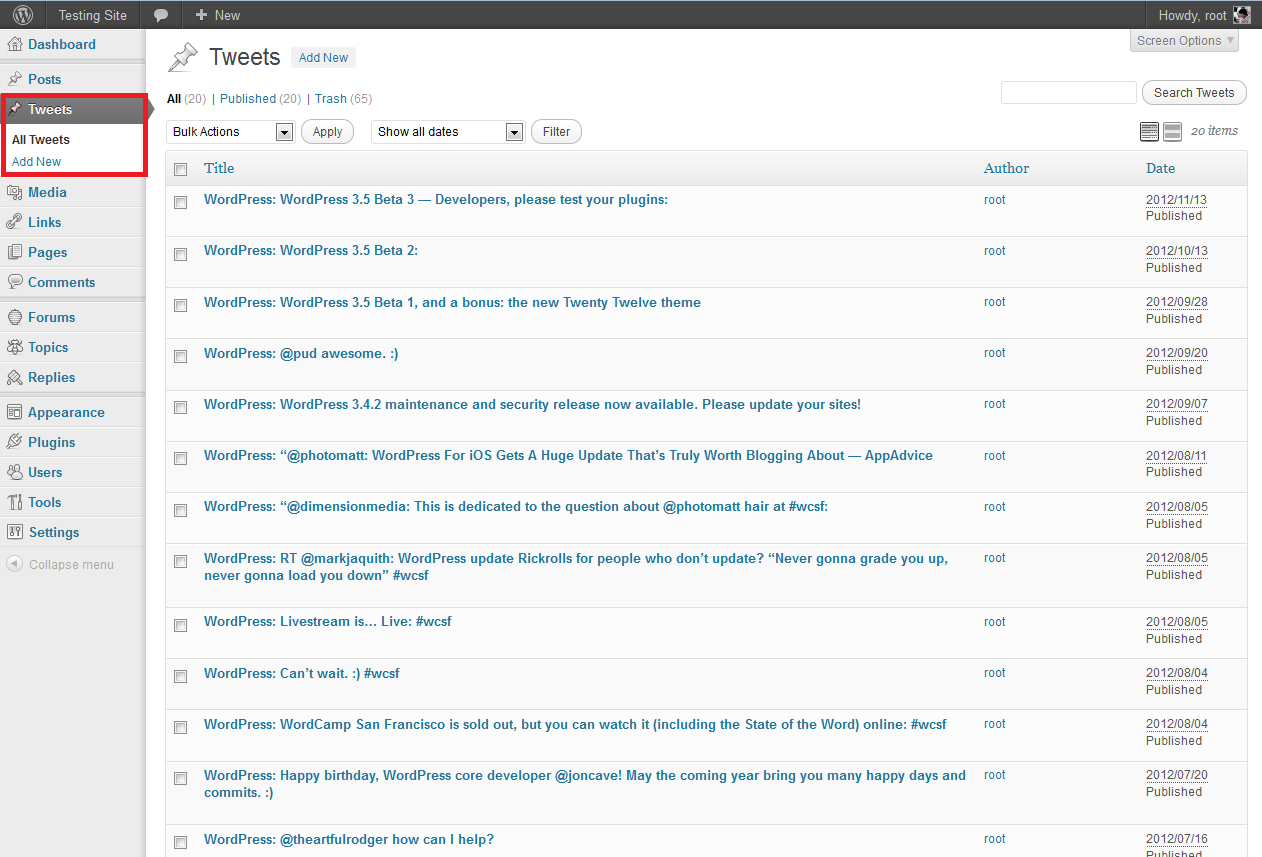This screenshot has height=857, width=1262.
Task: Click the Media icon in sidebar
Action: click(15, 192)
